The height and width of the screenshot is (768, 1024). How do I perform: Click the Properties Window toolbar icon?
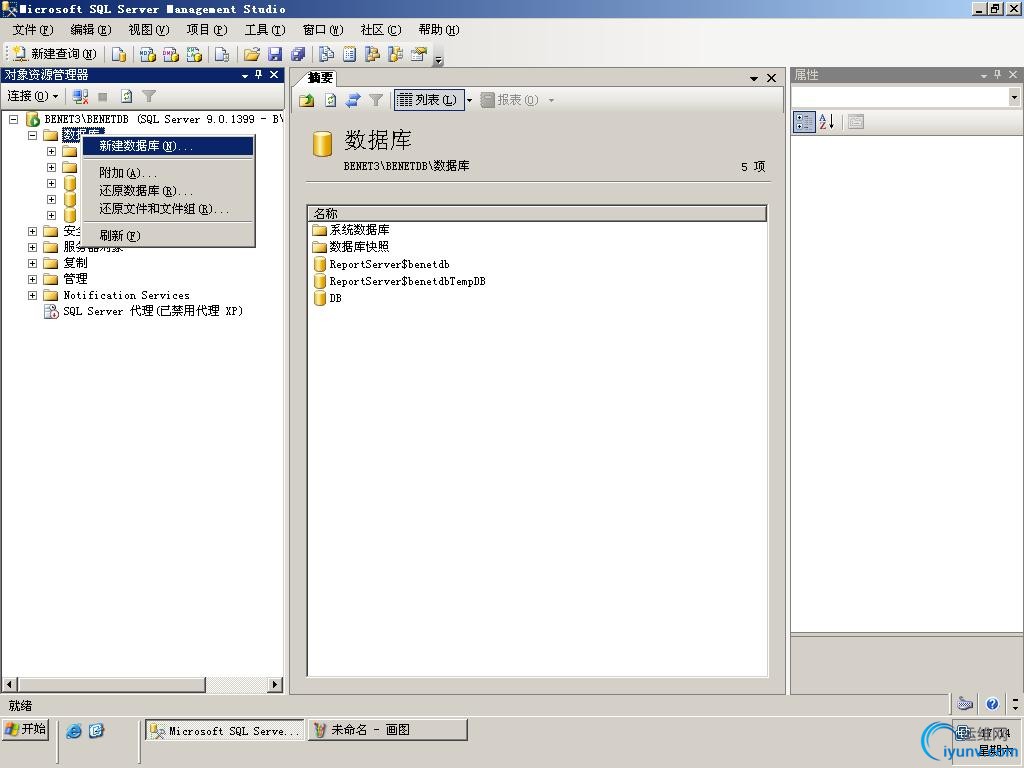(419, 54)
